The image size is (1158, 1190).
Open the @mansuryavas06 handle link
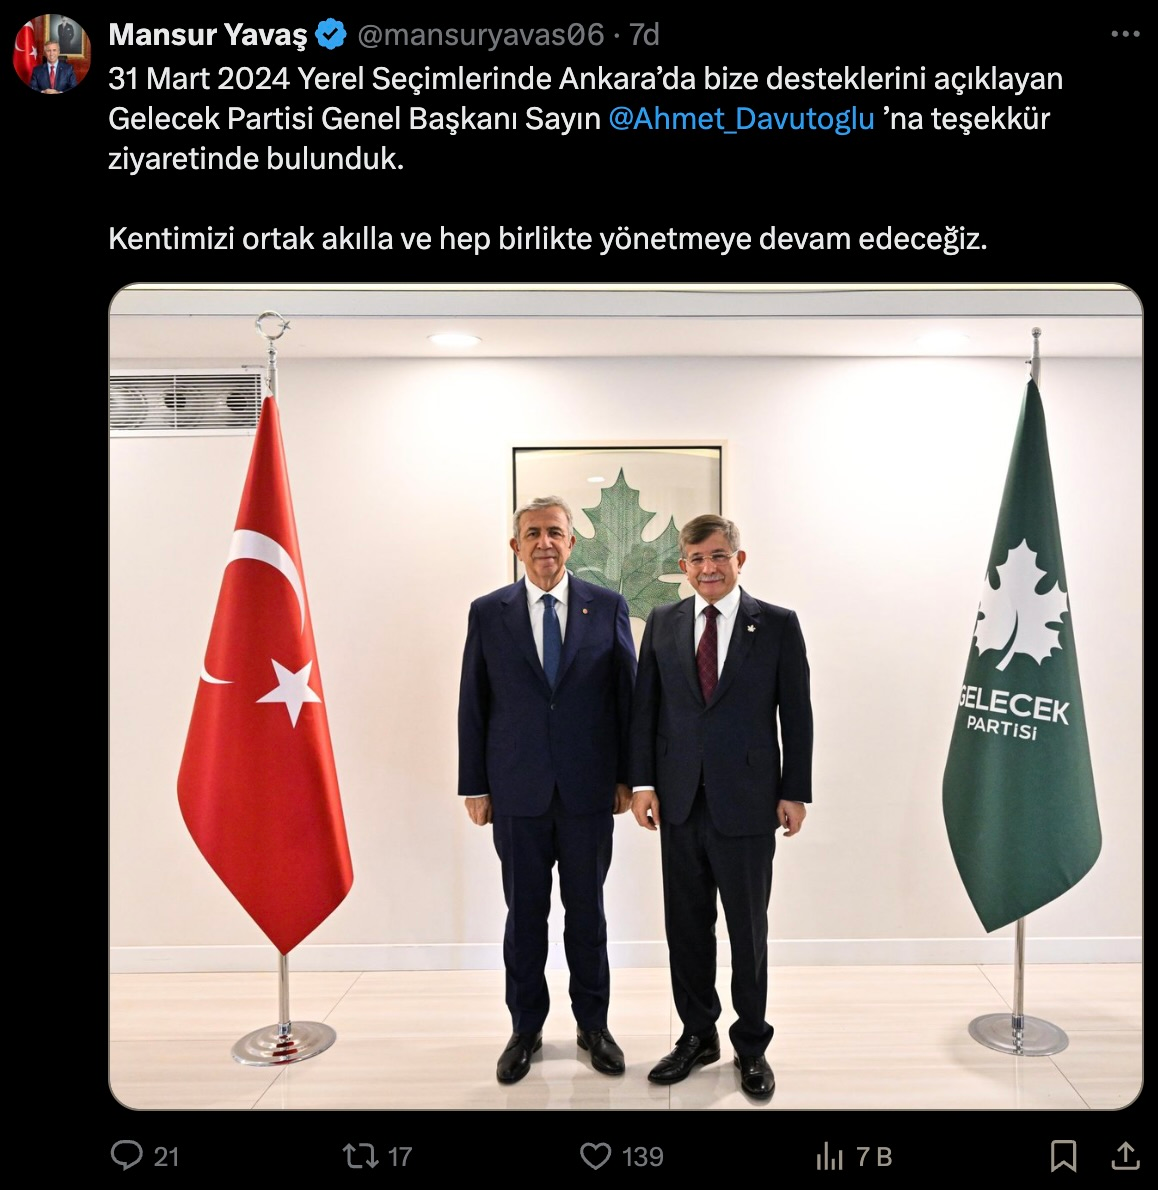point(480,35)
